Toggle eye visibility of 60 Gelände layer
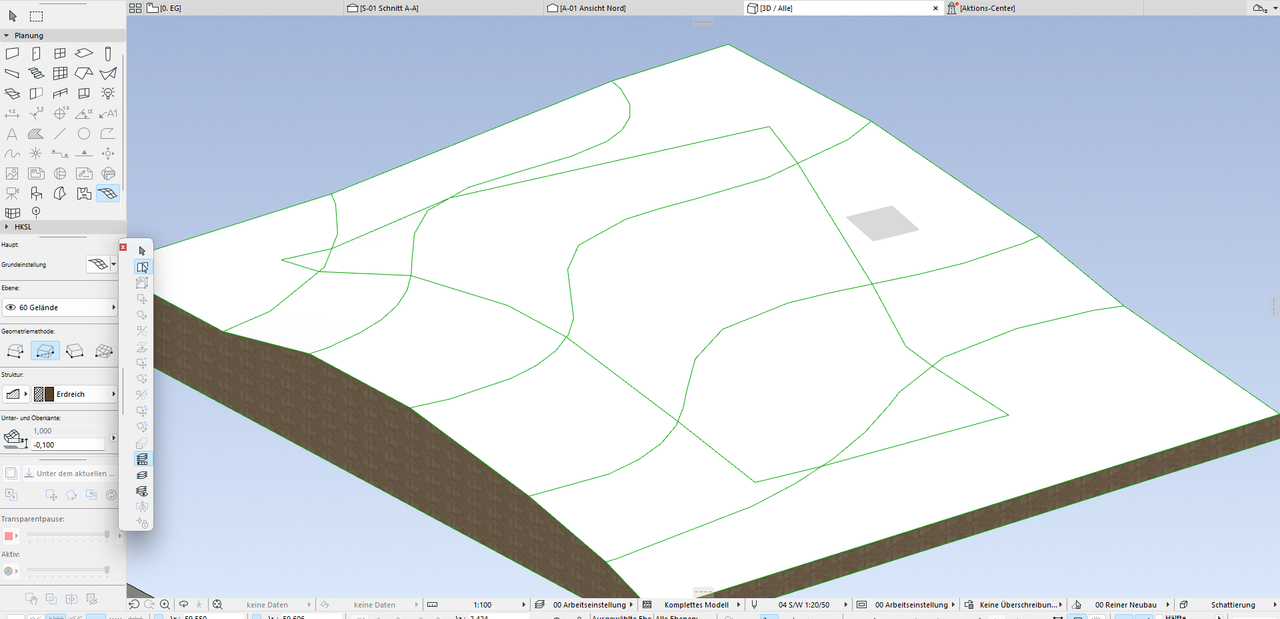Image resolution: width=1280 pixels, height=619 pixels. point(10,308)
